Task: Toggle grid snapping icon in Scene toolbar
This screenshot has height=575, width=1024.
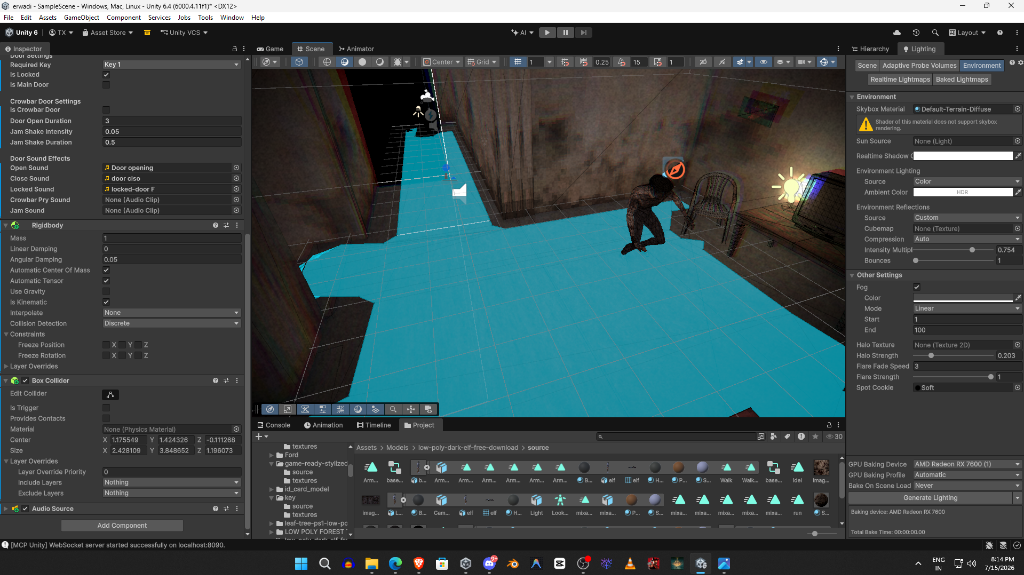Action: tap(565, 62)
